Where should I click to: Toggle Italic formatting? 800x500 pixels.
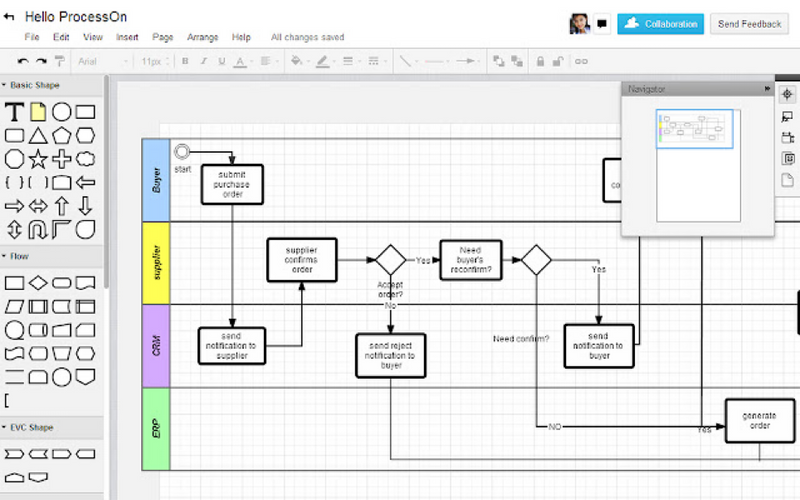pos(203,61)
